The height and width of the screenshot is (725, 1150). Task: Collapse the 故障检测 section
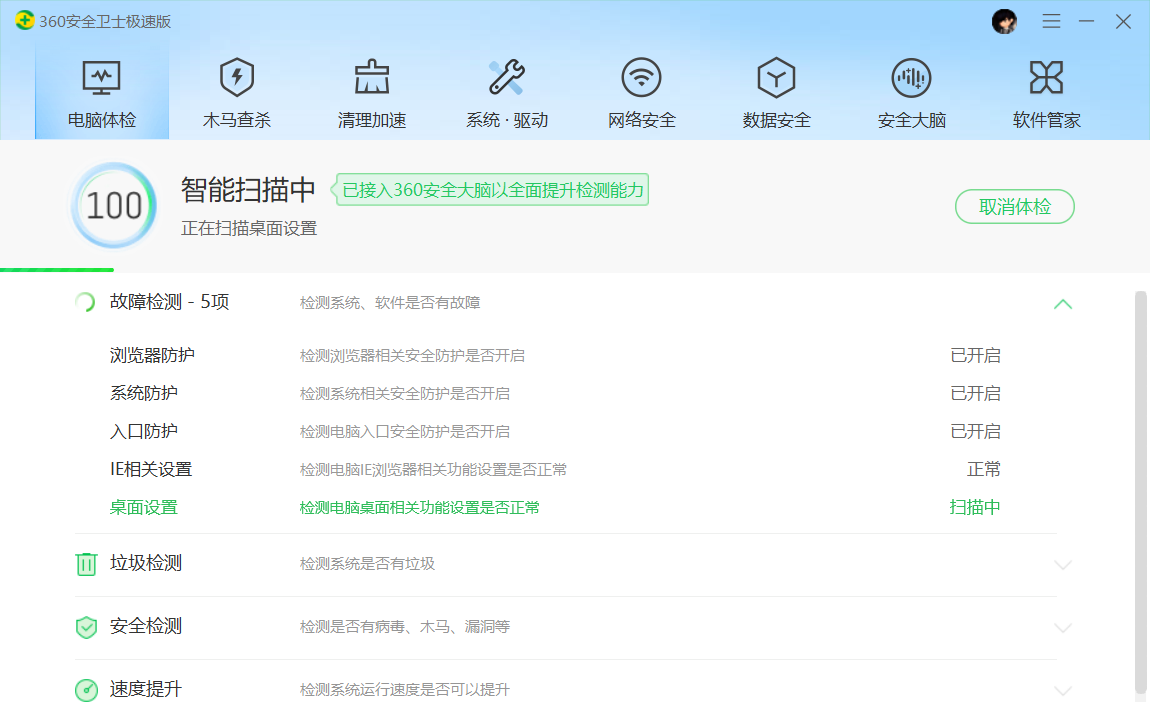coord(1063,303)
